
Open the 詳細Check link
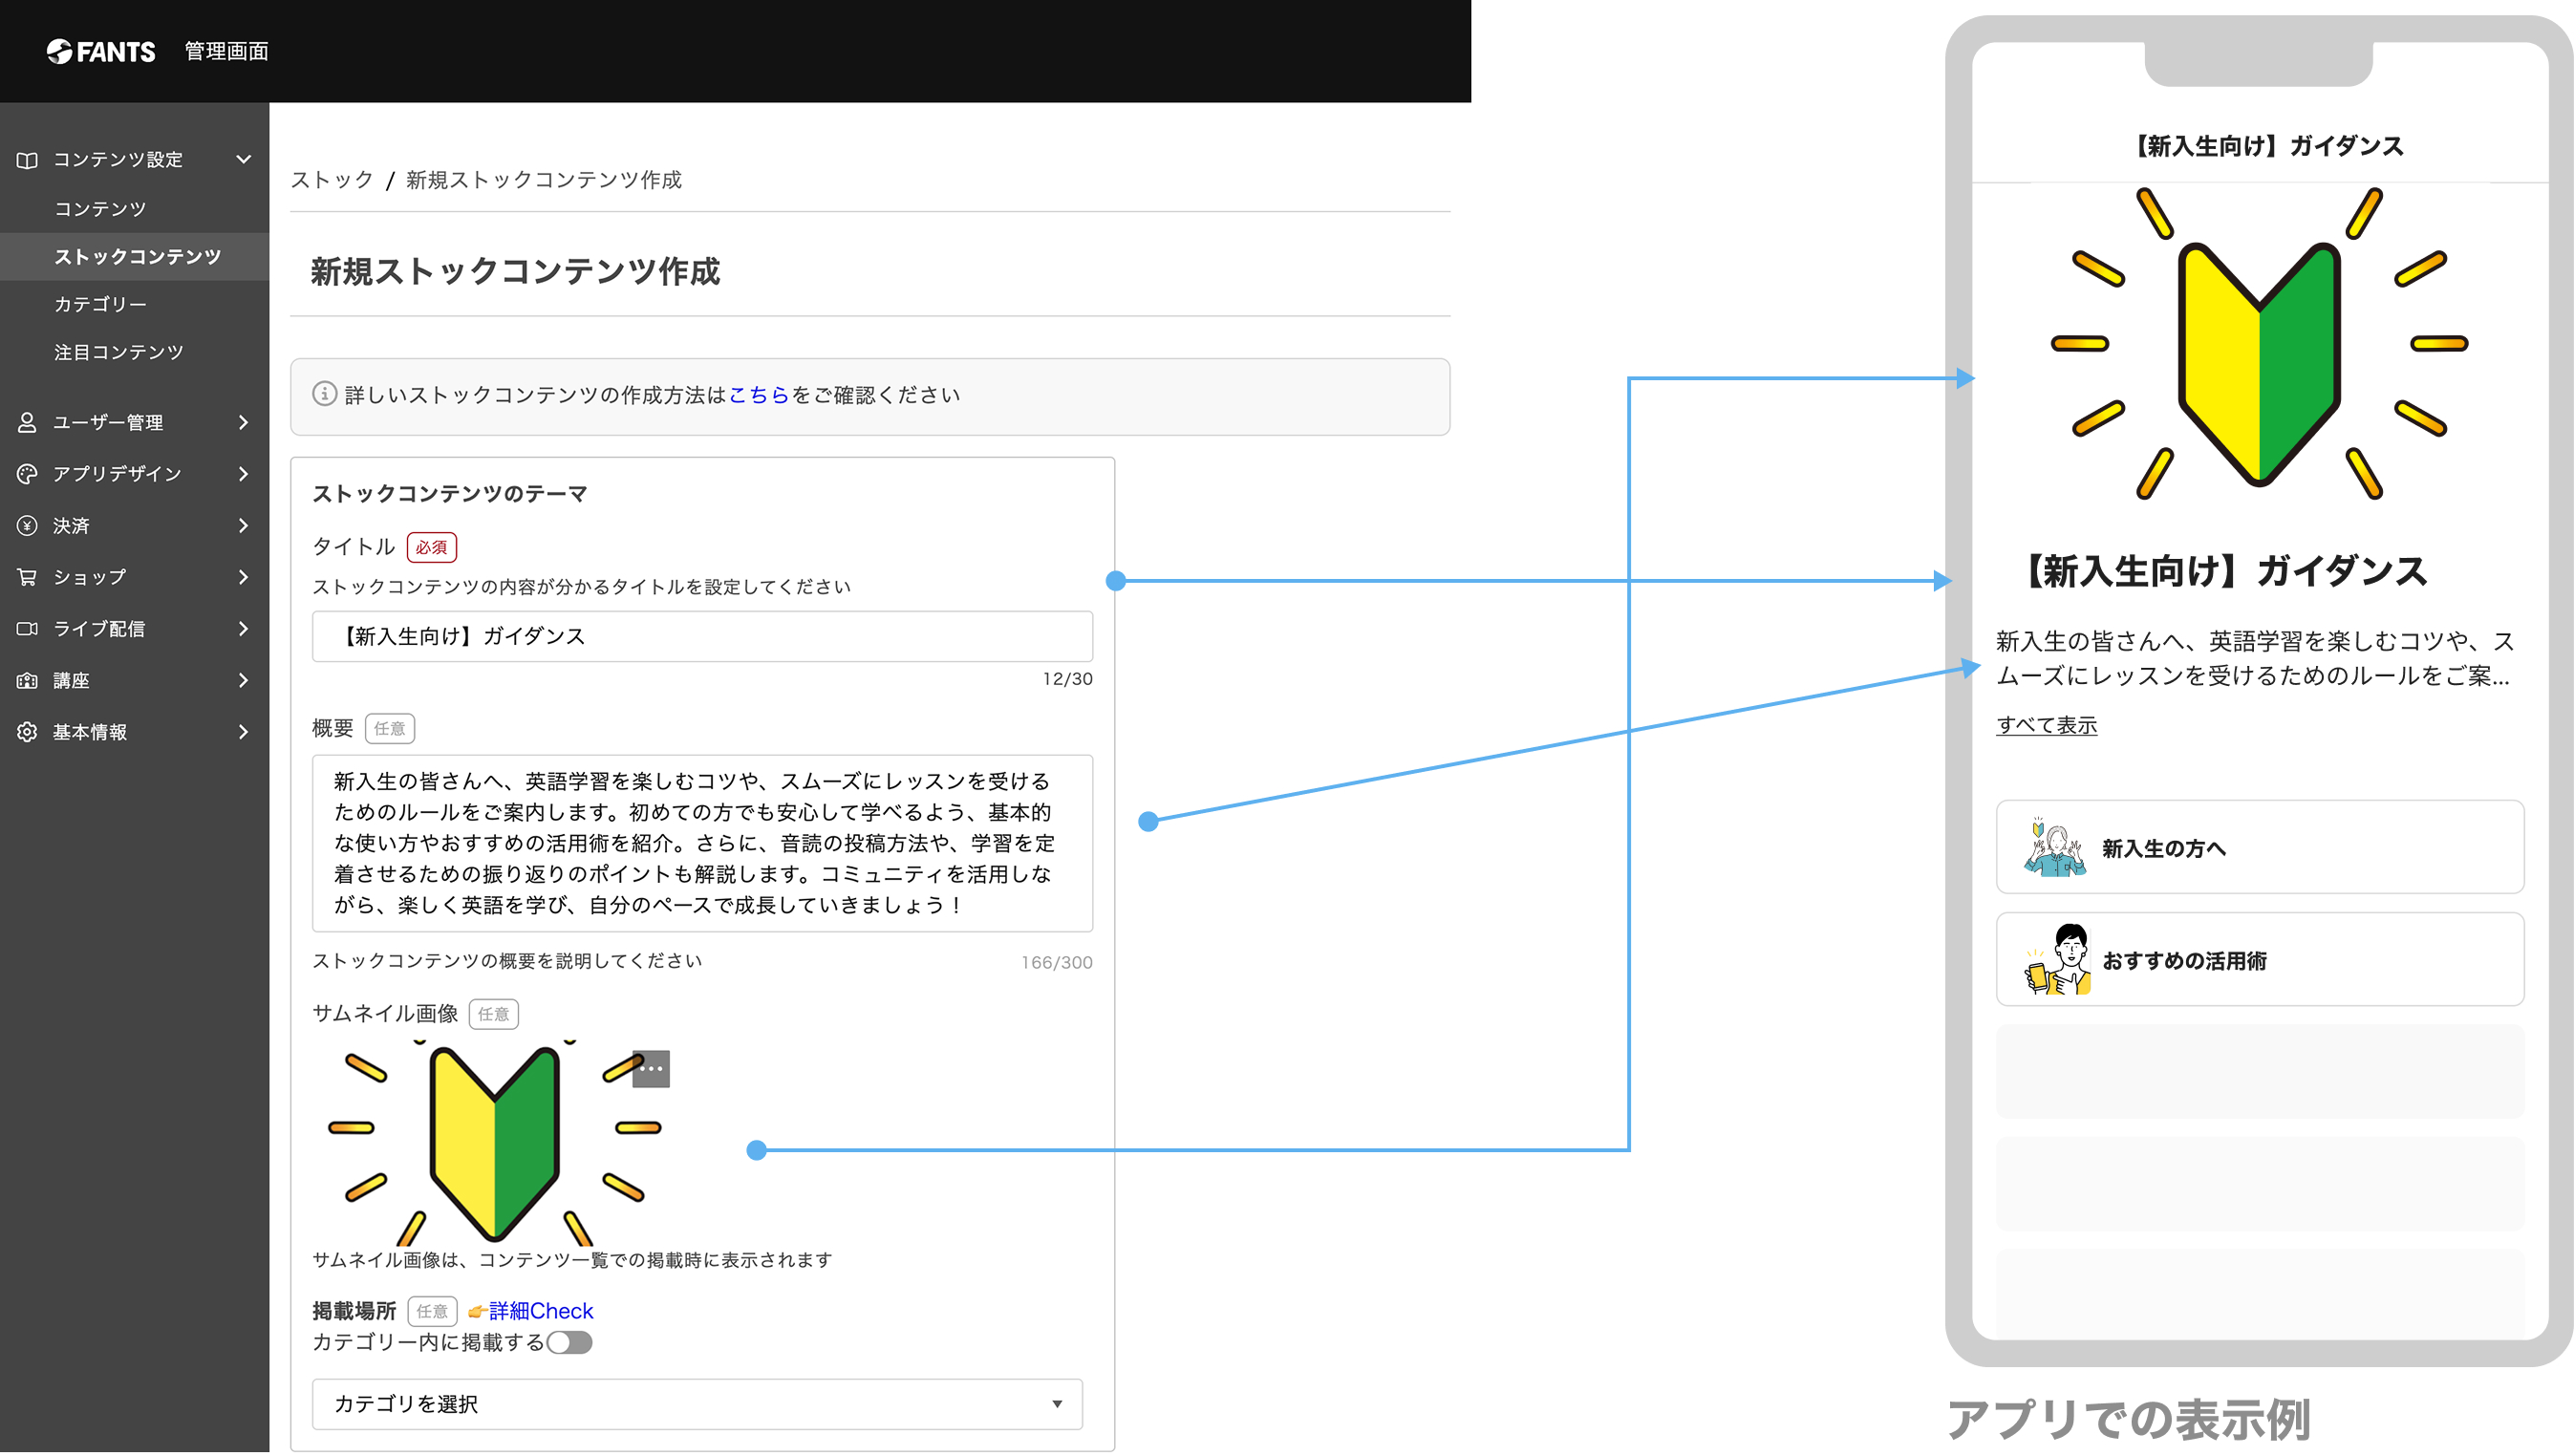541,1311
